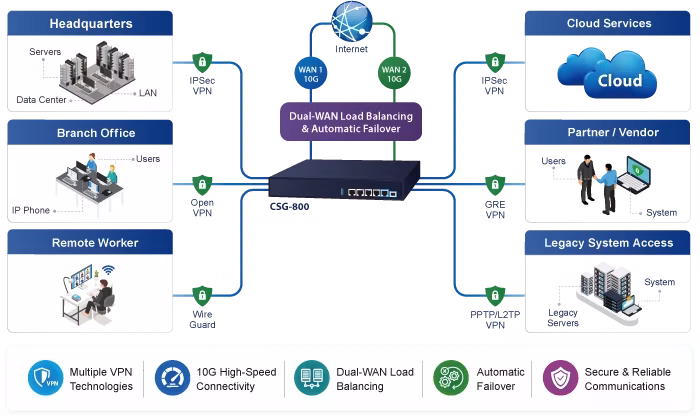
Task: Click the Headquarters panel header
Action: pyautogui.click(x=90, y=23)
